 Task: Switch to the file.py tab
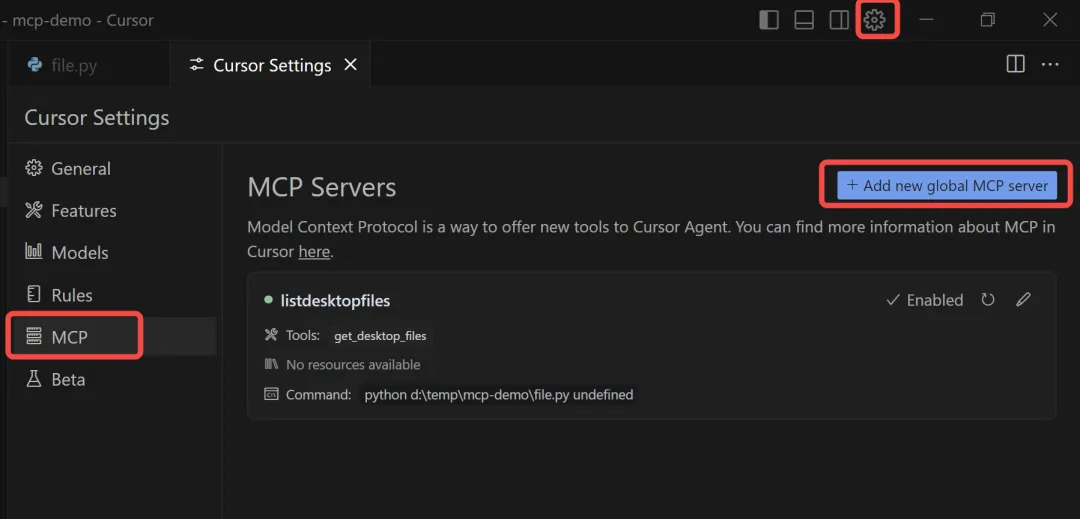pyautogui.click(x=87, y=65)
